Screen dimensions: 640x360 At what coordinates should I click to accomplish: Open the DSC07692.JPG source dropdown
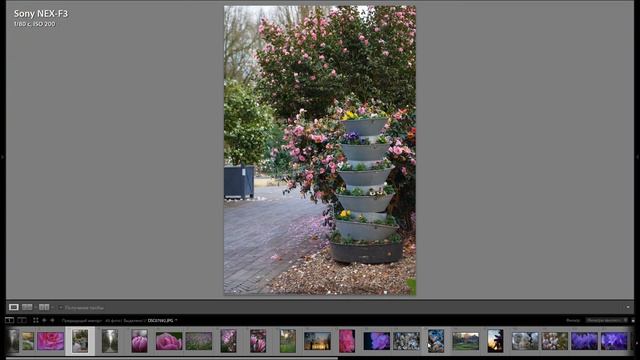[x=162, y=321]
